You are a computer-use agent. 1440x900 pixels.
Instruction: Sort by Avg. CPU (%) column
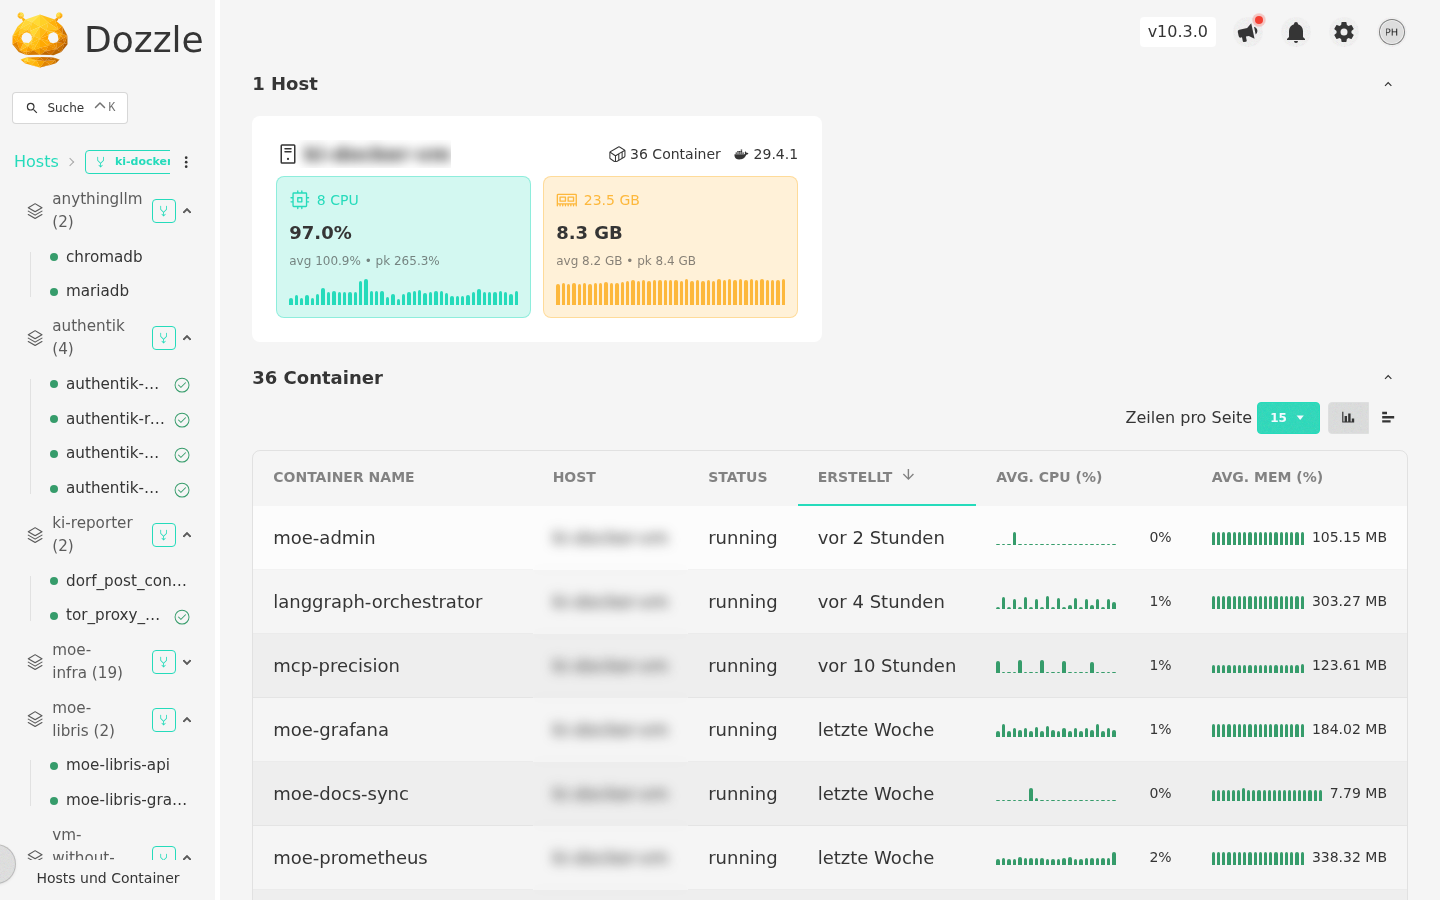tap(1049, 478)
